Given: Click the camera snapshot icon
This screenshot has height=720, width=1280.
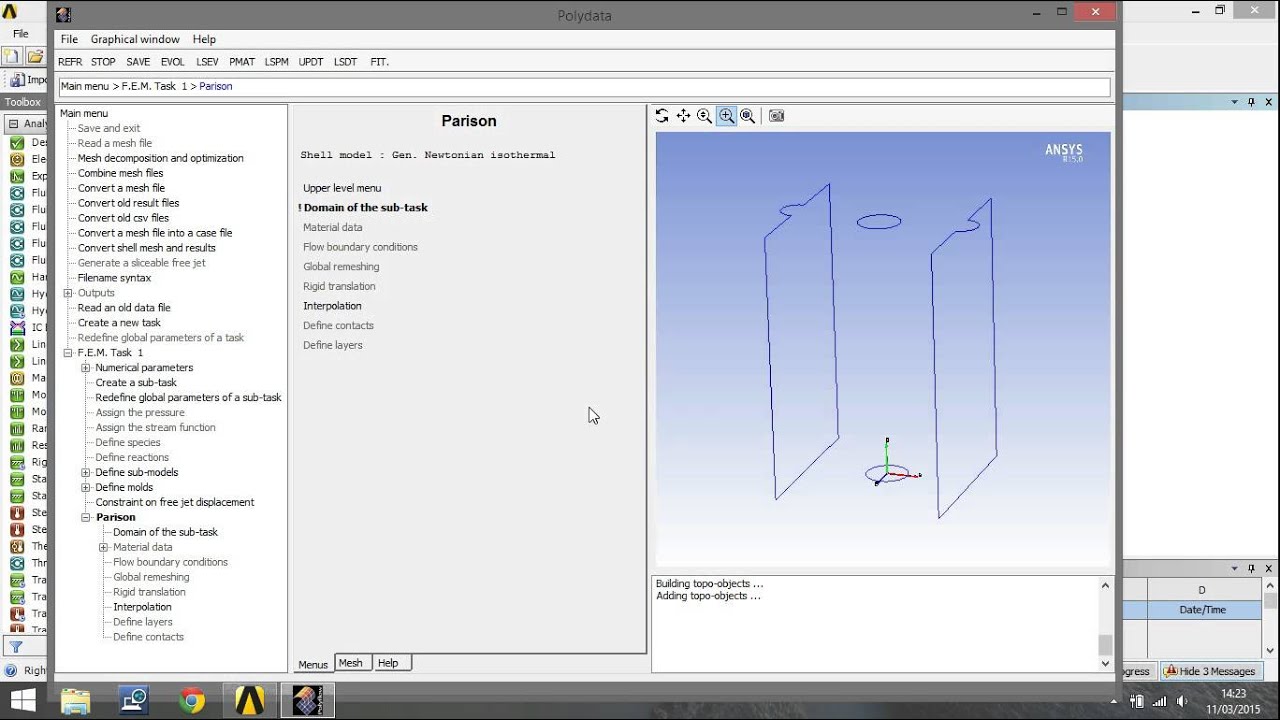Looking at the screenshot, I should tap(776, 116).
